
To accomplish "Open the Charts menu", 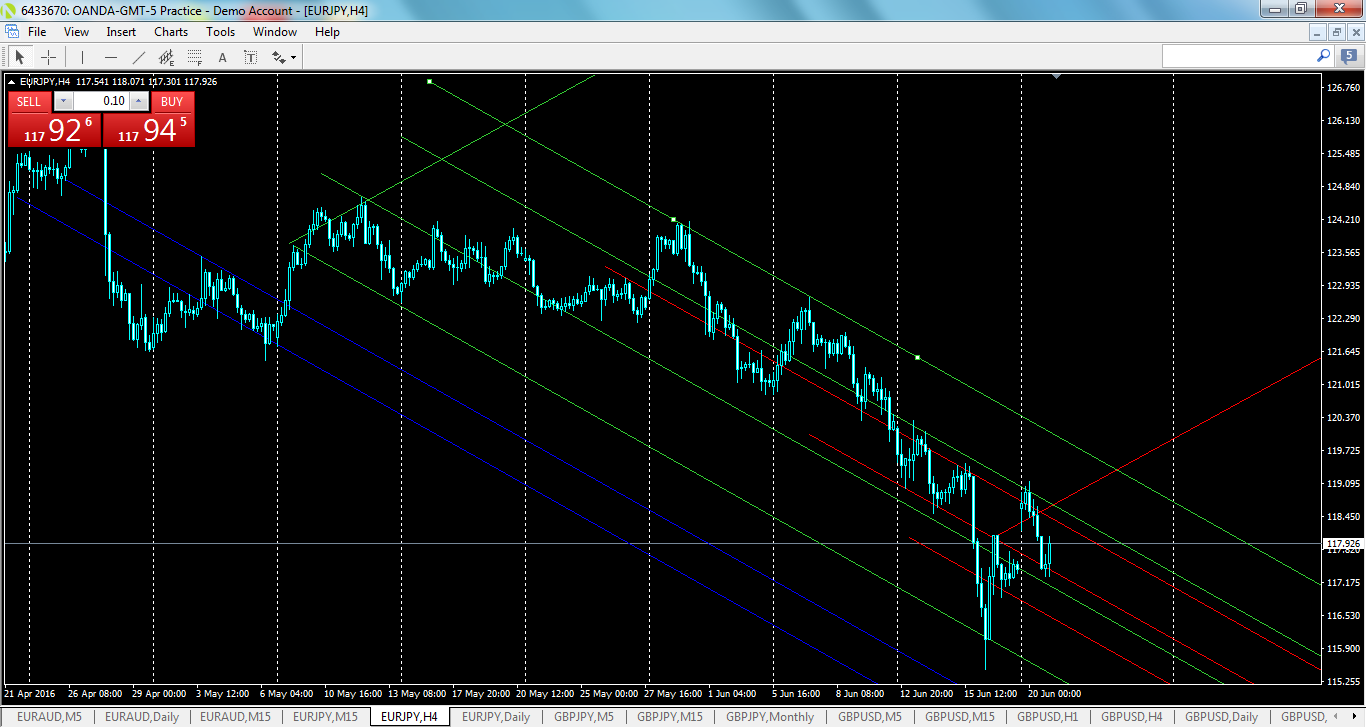I will tap(170, 31).
